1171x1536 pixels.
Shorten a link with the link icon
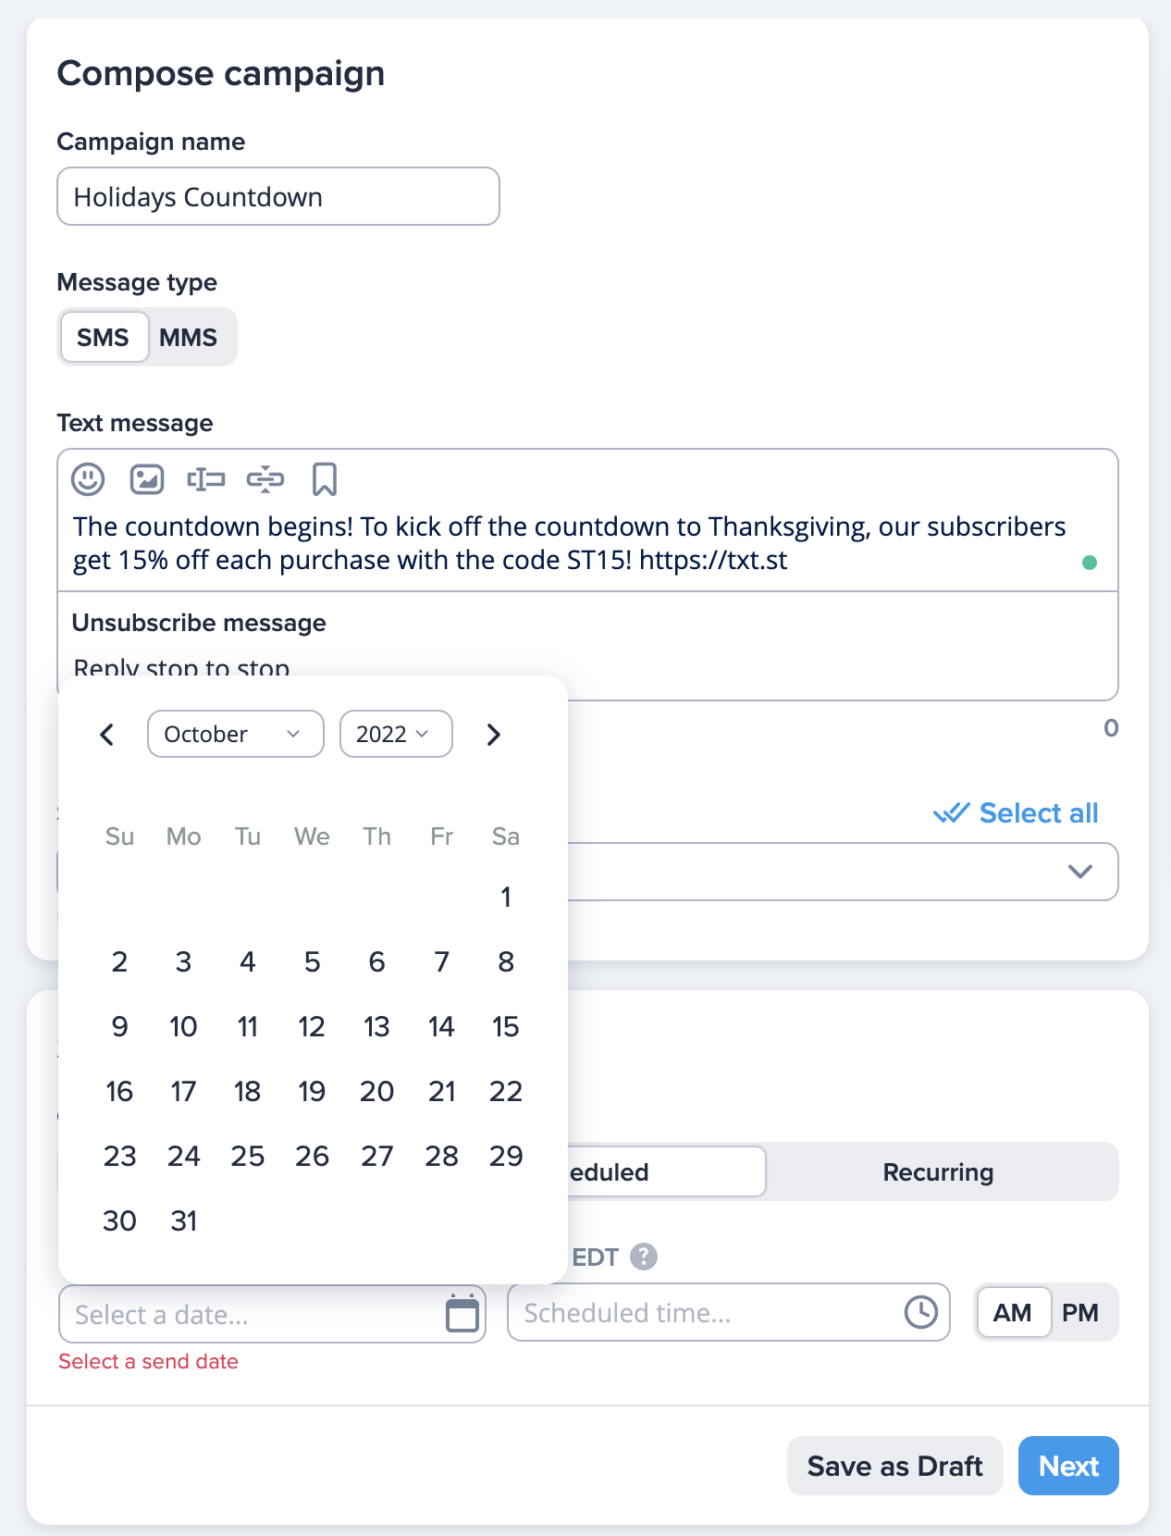[x=266, y=479]
